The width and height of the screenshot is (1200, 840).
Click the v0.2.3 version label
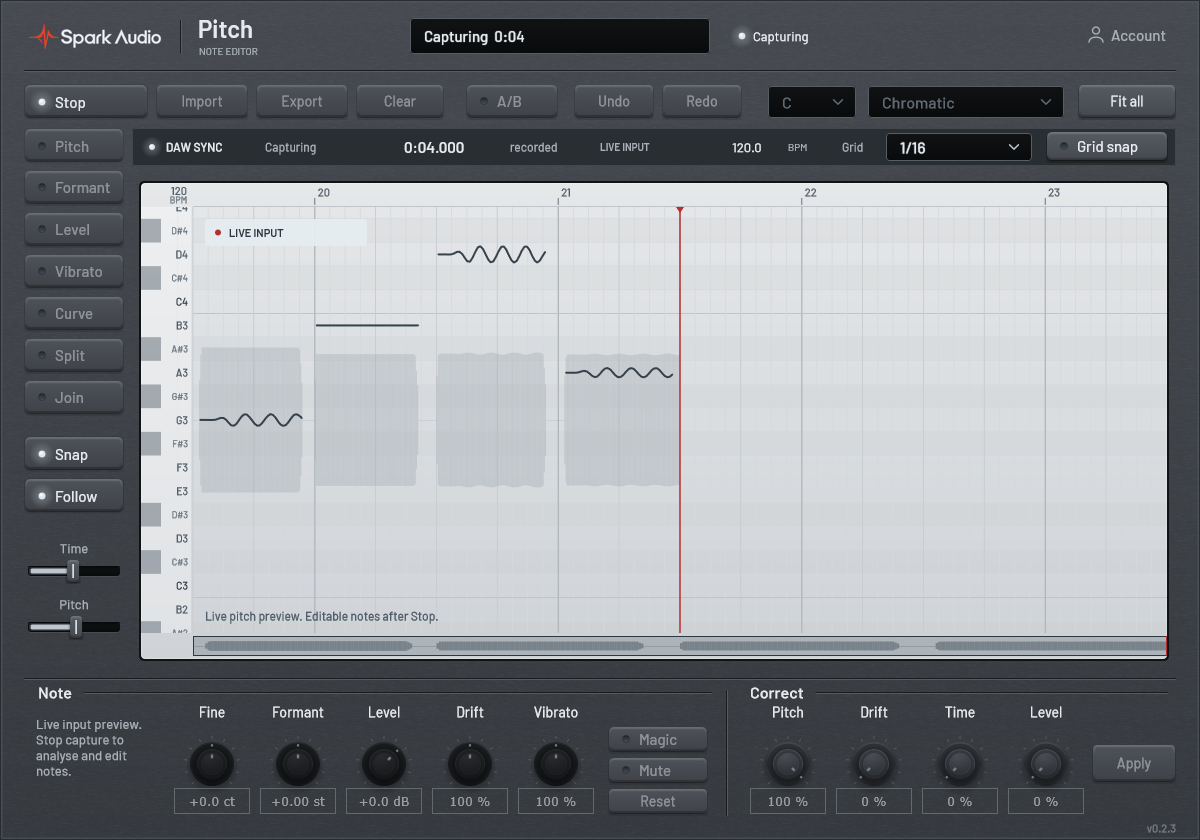coord(1163,828)
